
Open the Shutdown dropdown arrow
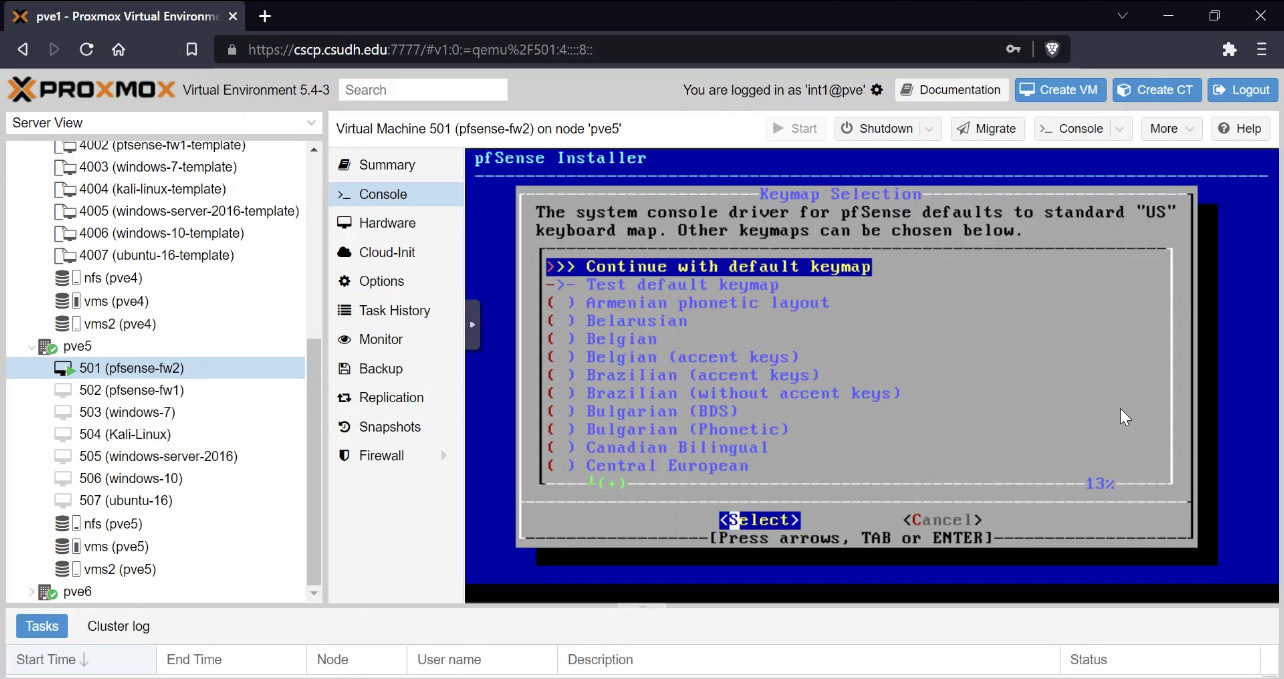click(930, 129)
